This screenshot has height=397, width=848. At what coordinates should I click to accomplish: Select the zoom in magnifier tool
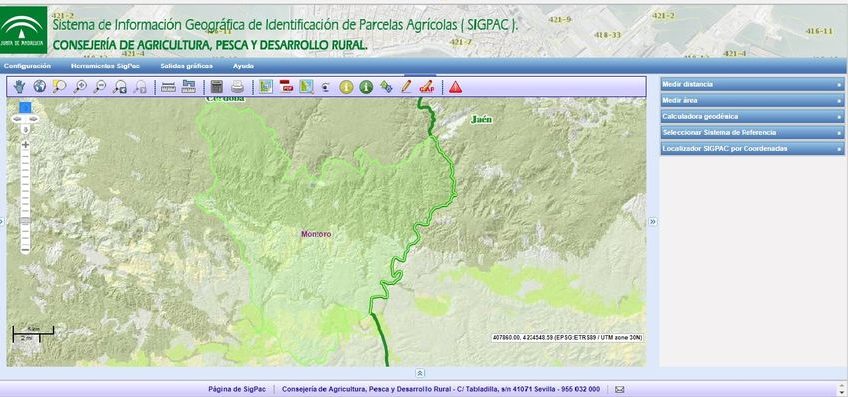click(x=80, y=87)
